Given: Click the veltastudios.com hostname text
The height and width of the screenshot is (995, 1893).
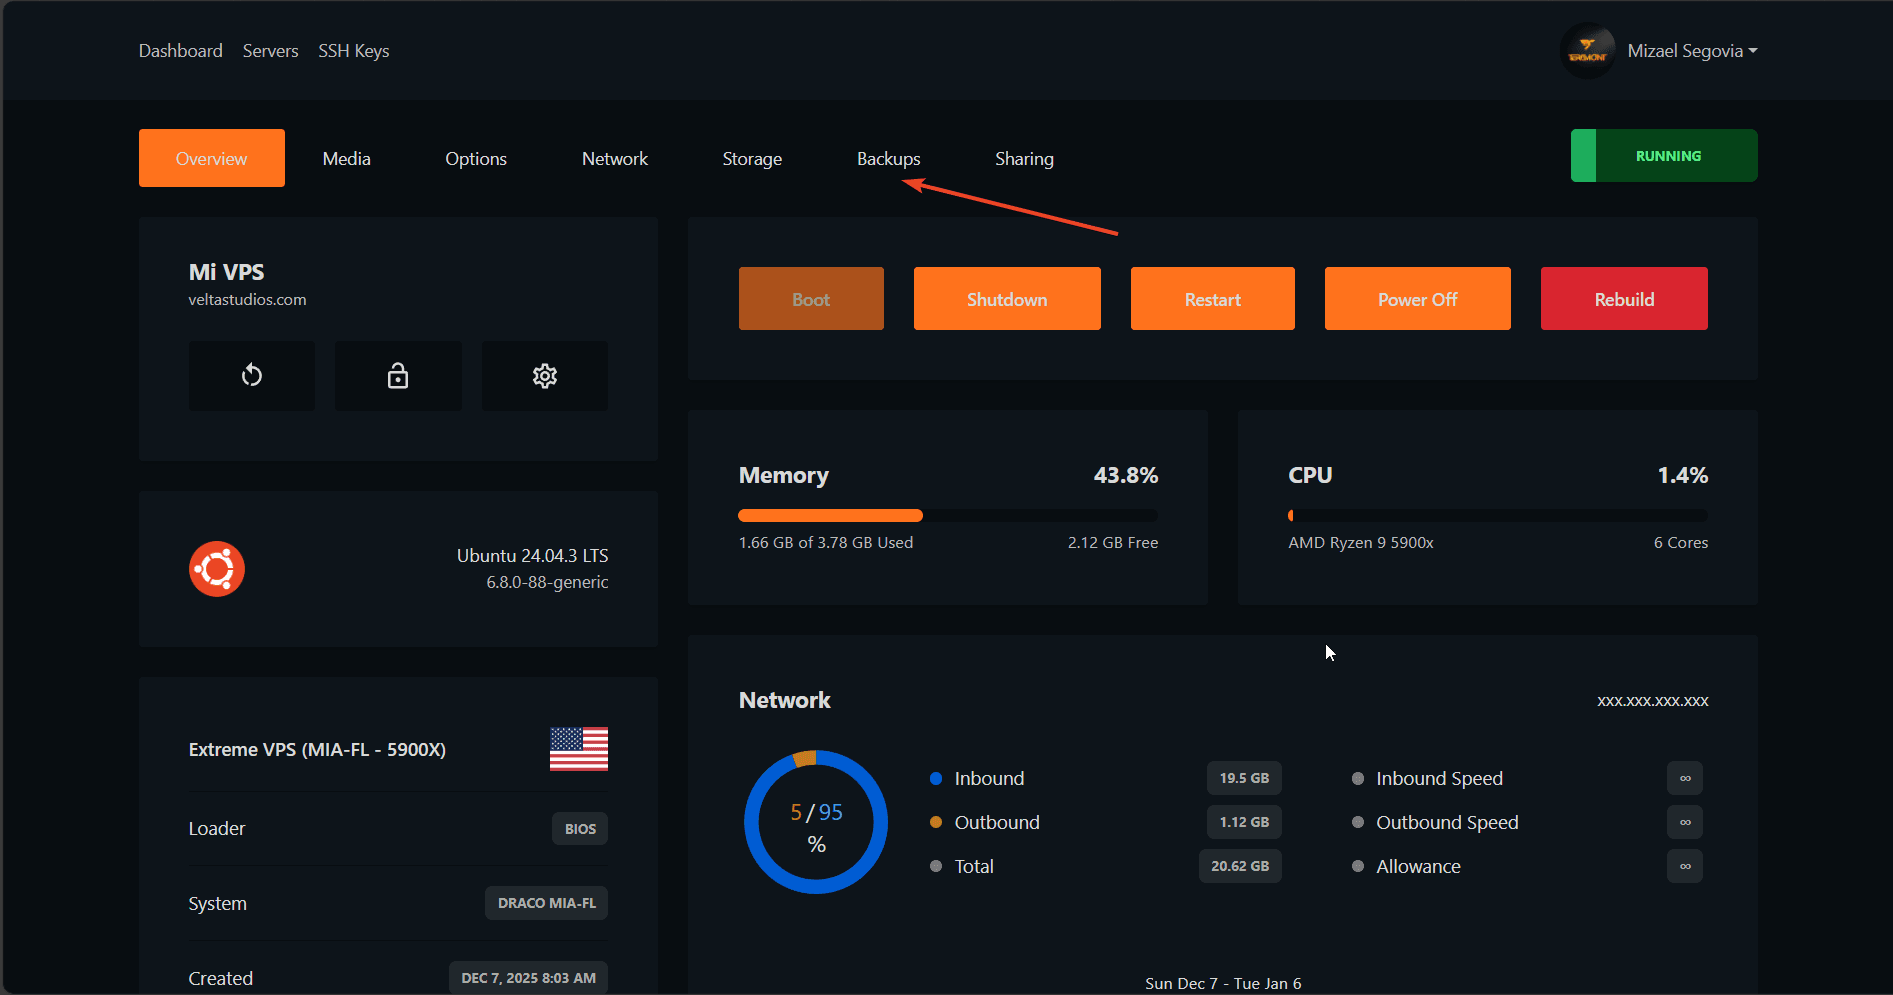Looking at the screenshot, I should click(x=247, y=300).
